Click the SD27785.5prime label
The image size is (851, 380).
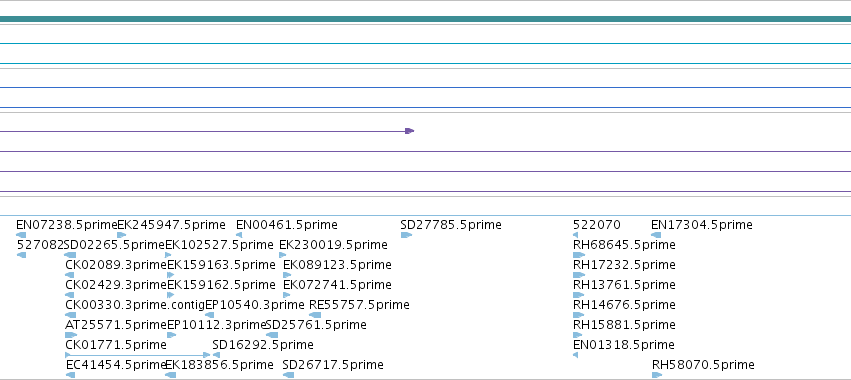[x=451, y=225]
